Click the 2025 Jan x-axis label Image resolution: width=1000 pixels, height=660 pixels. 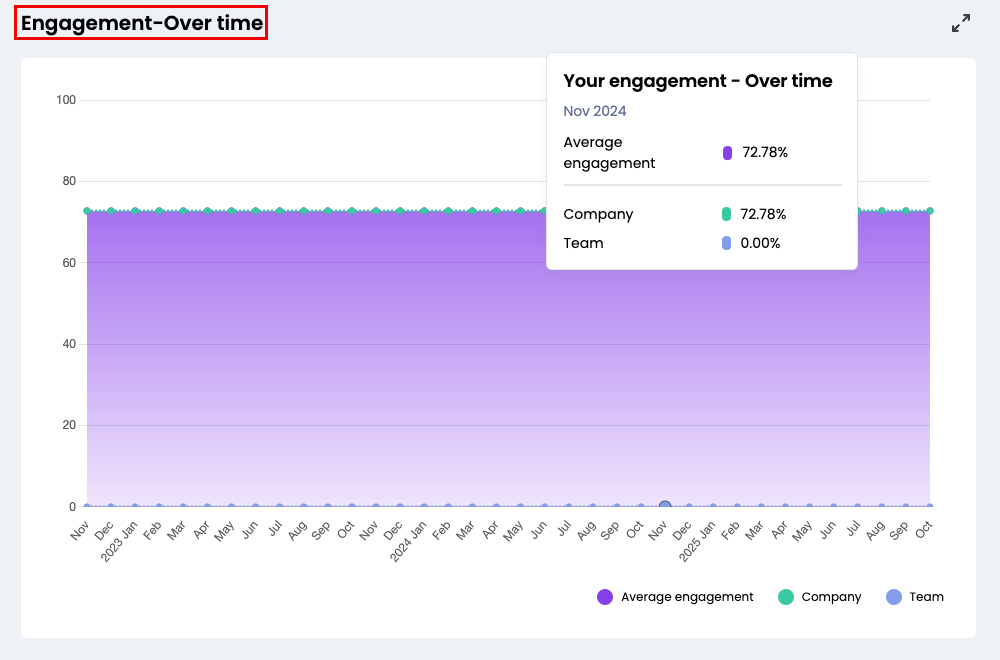click(x=697, y=540)
